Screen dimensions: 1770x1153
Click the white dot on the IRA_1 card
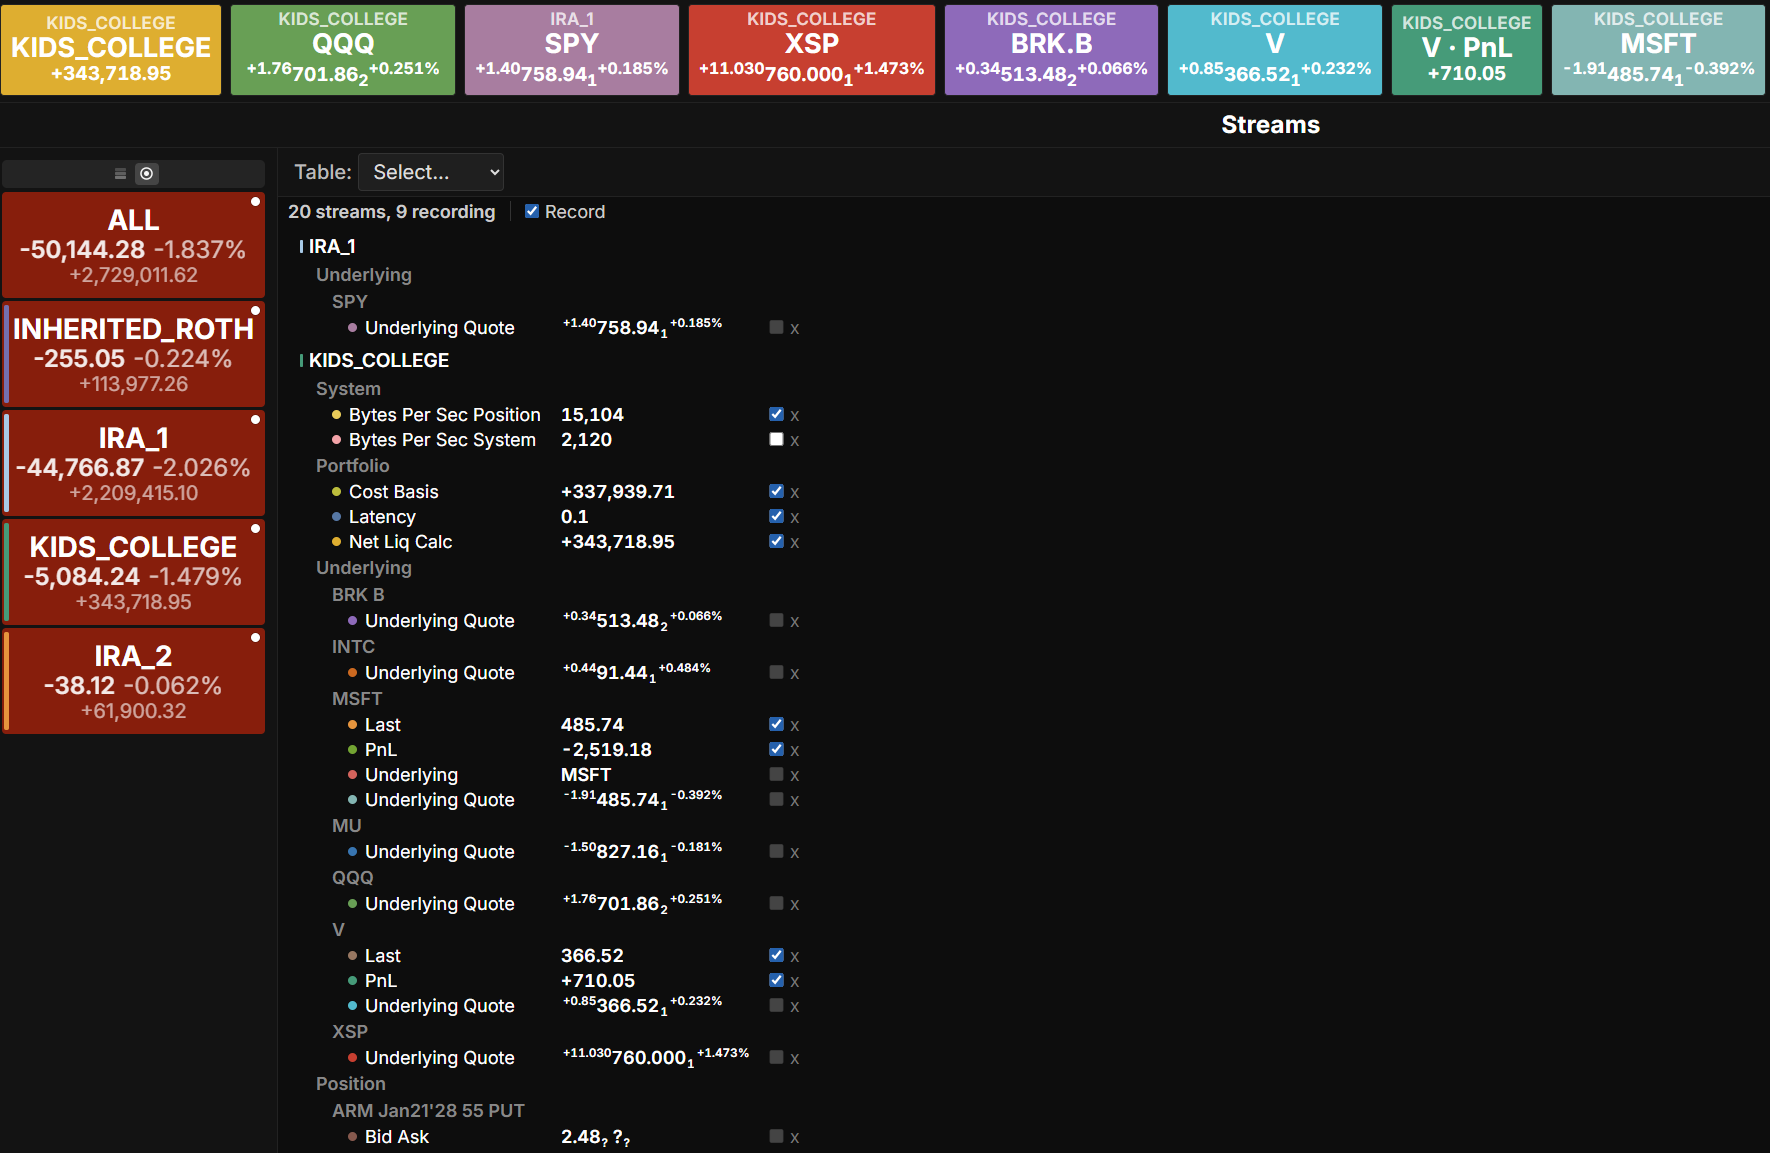pyautogui.click(x=255, y=420)
